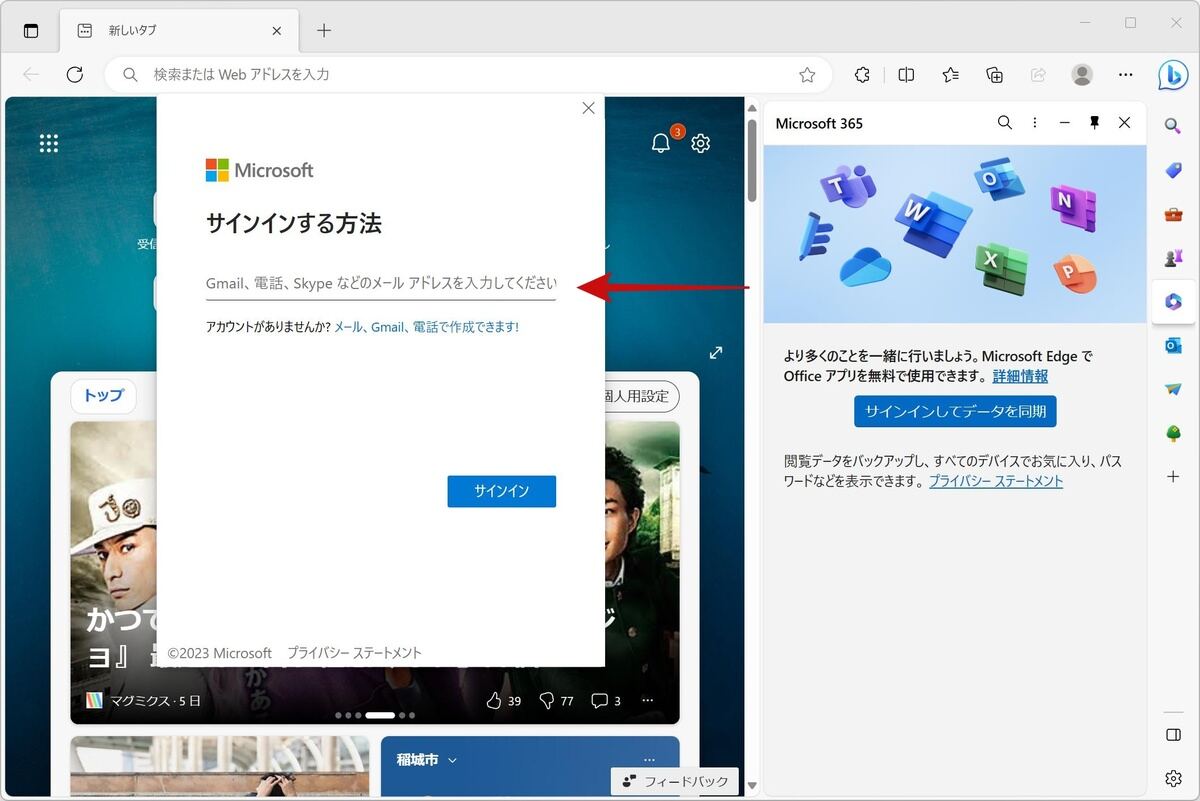1200x801 pixels.
Task: Search within the Microsoft 365 panel
Action: coord(1005,123)
